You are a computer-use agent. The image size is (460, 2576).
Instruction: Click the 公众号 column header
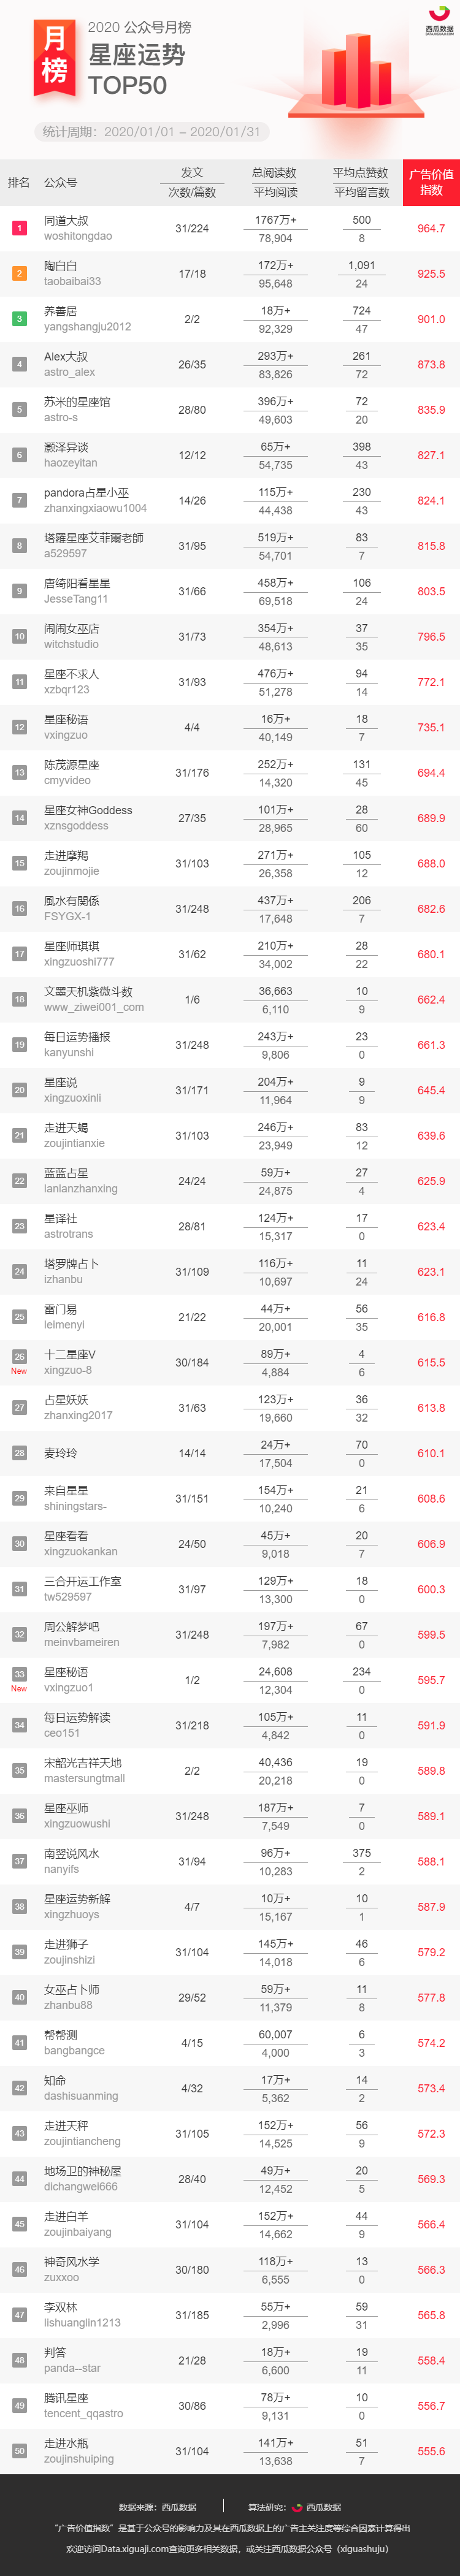60,183
